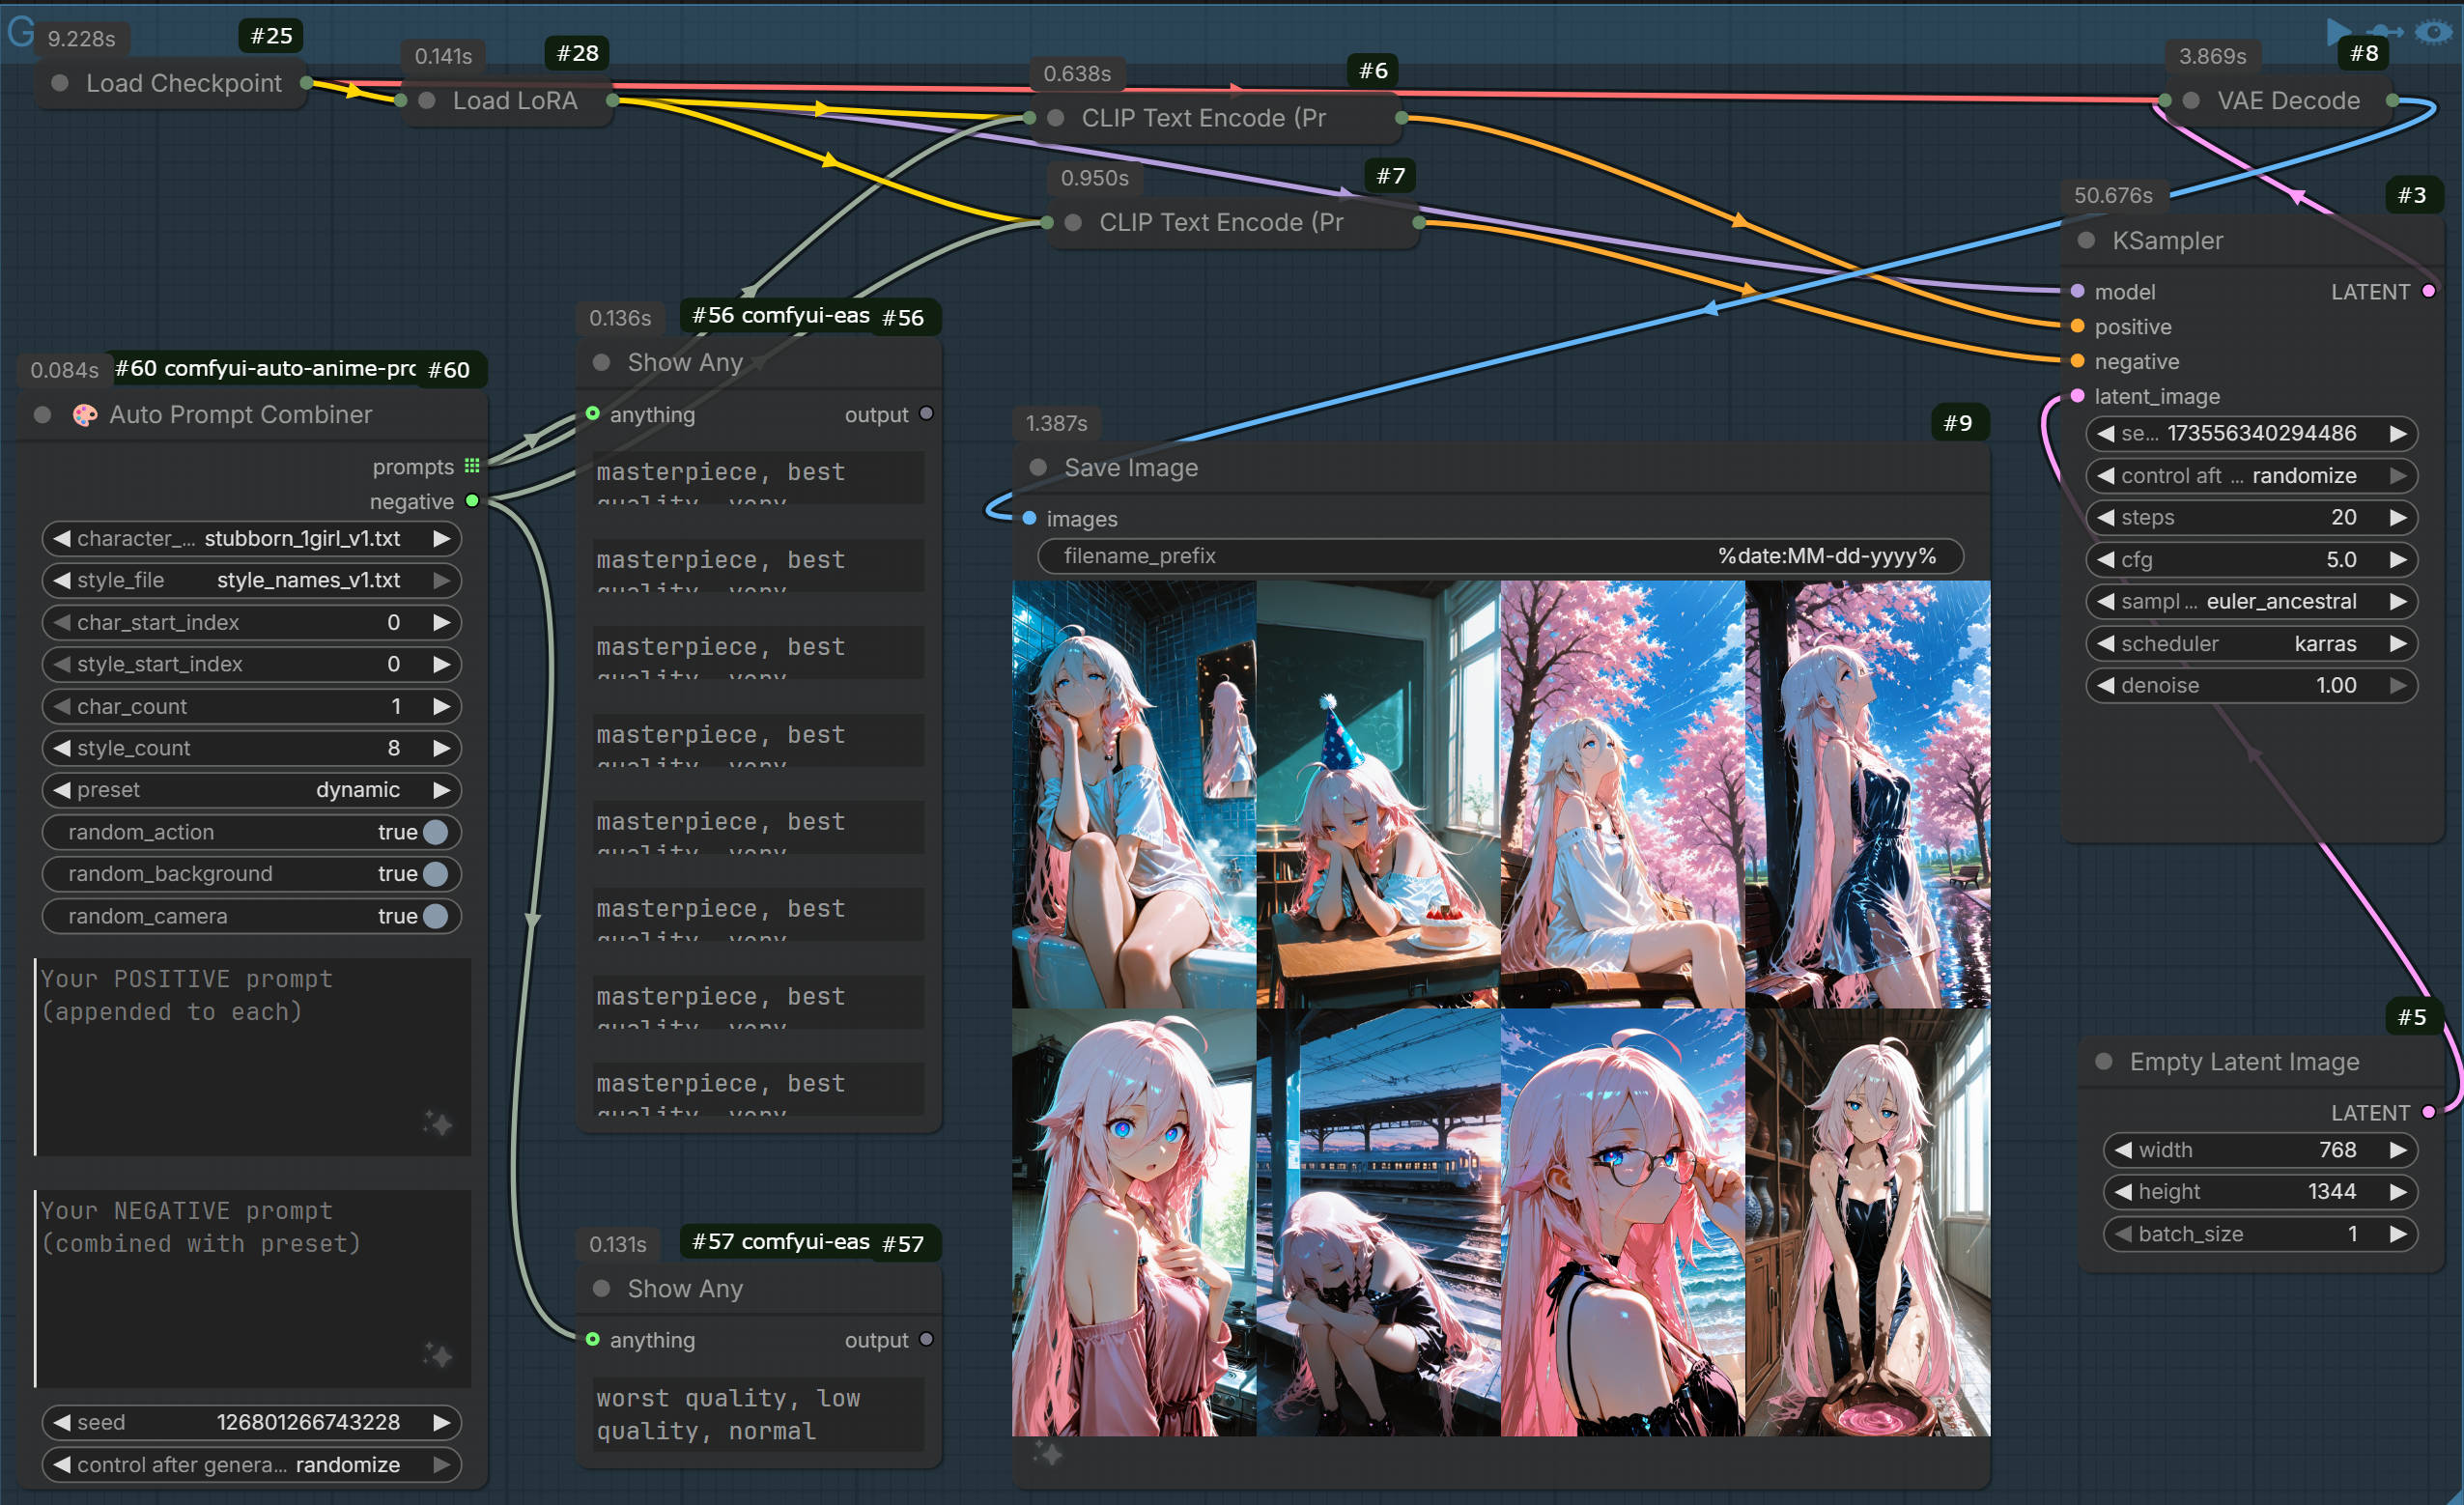This screenshot has height=1505, width=2464.
Task: Click the G logo icon top-left
Action: click(21, 32)
